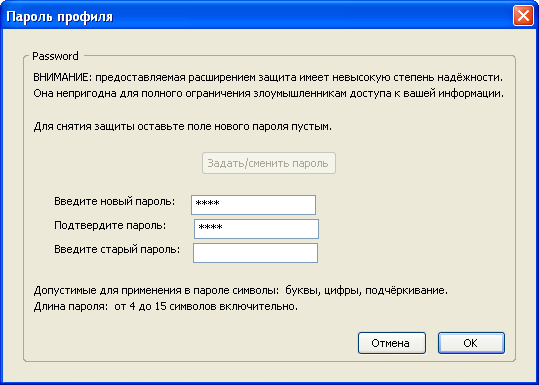Click the 'Введите новый пароль:' label
The width and height of the screenshot is (539, 385).
115,201
